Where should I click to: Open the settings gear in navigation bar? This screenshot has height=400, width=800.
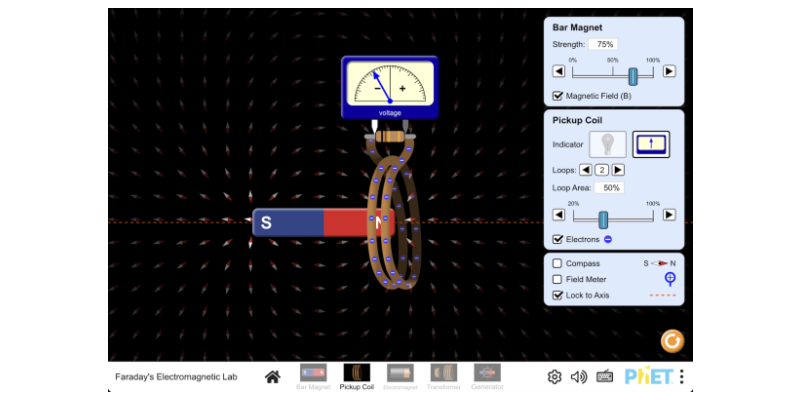click(554, 377)
